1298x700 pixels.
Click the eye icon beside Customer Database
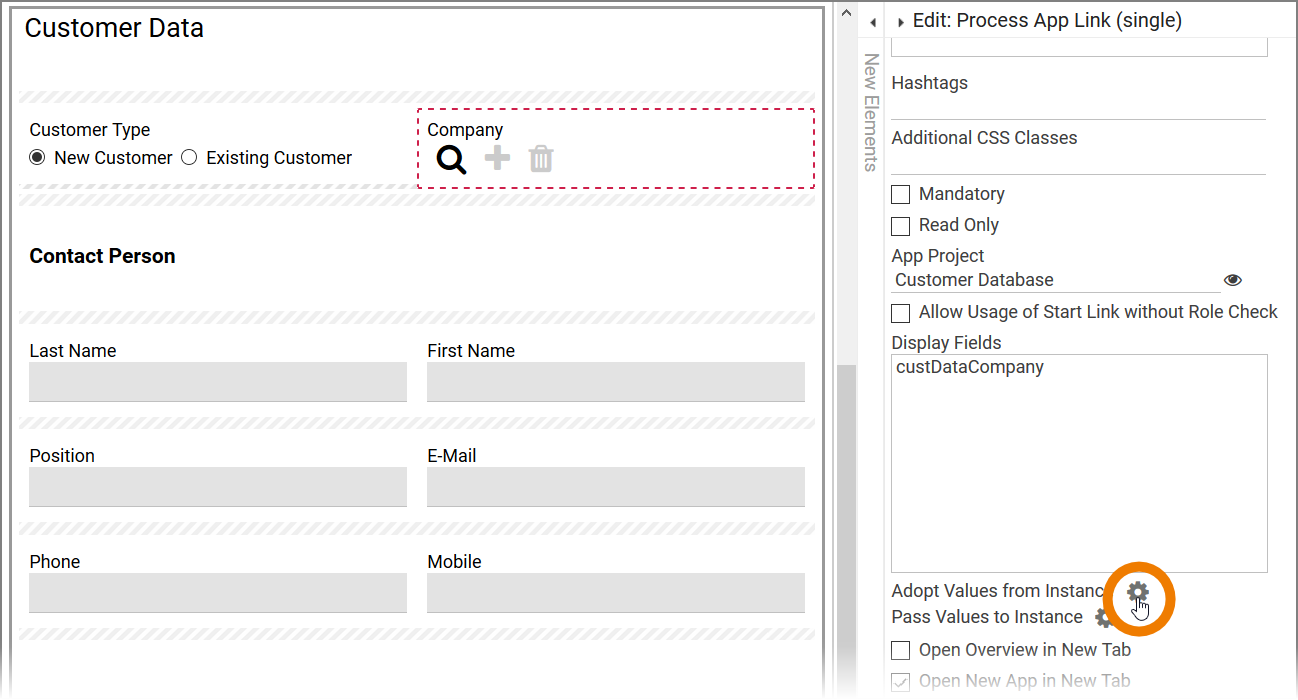coord(1232,281)
